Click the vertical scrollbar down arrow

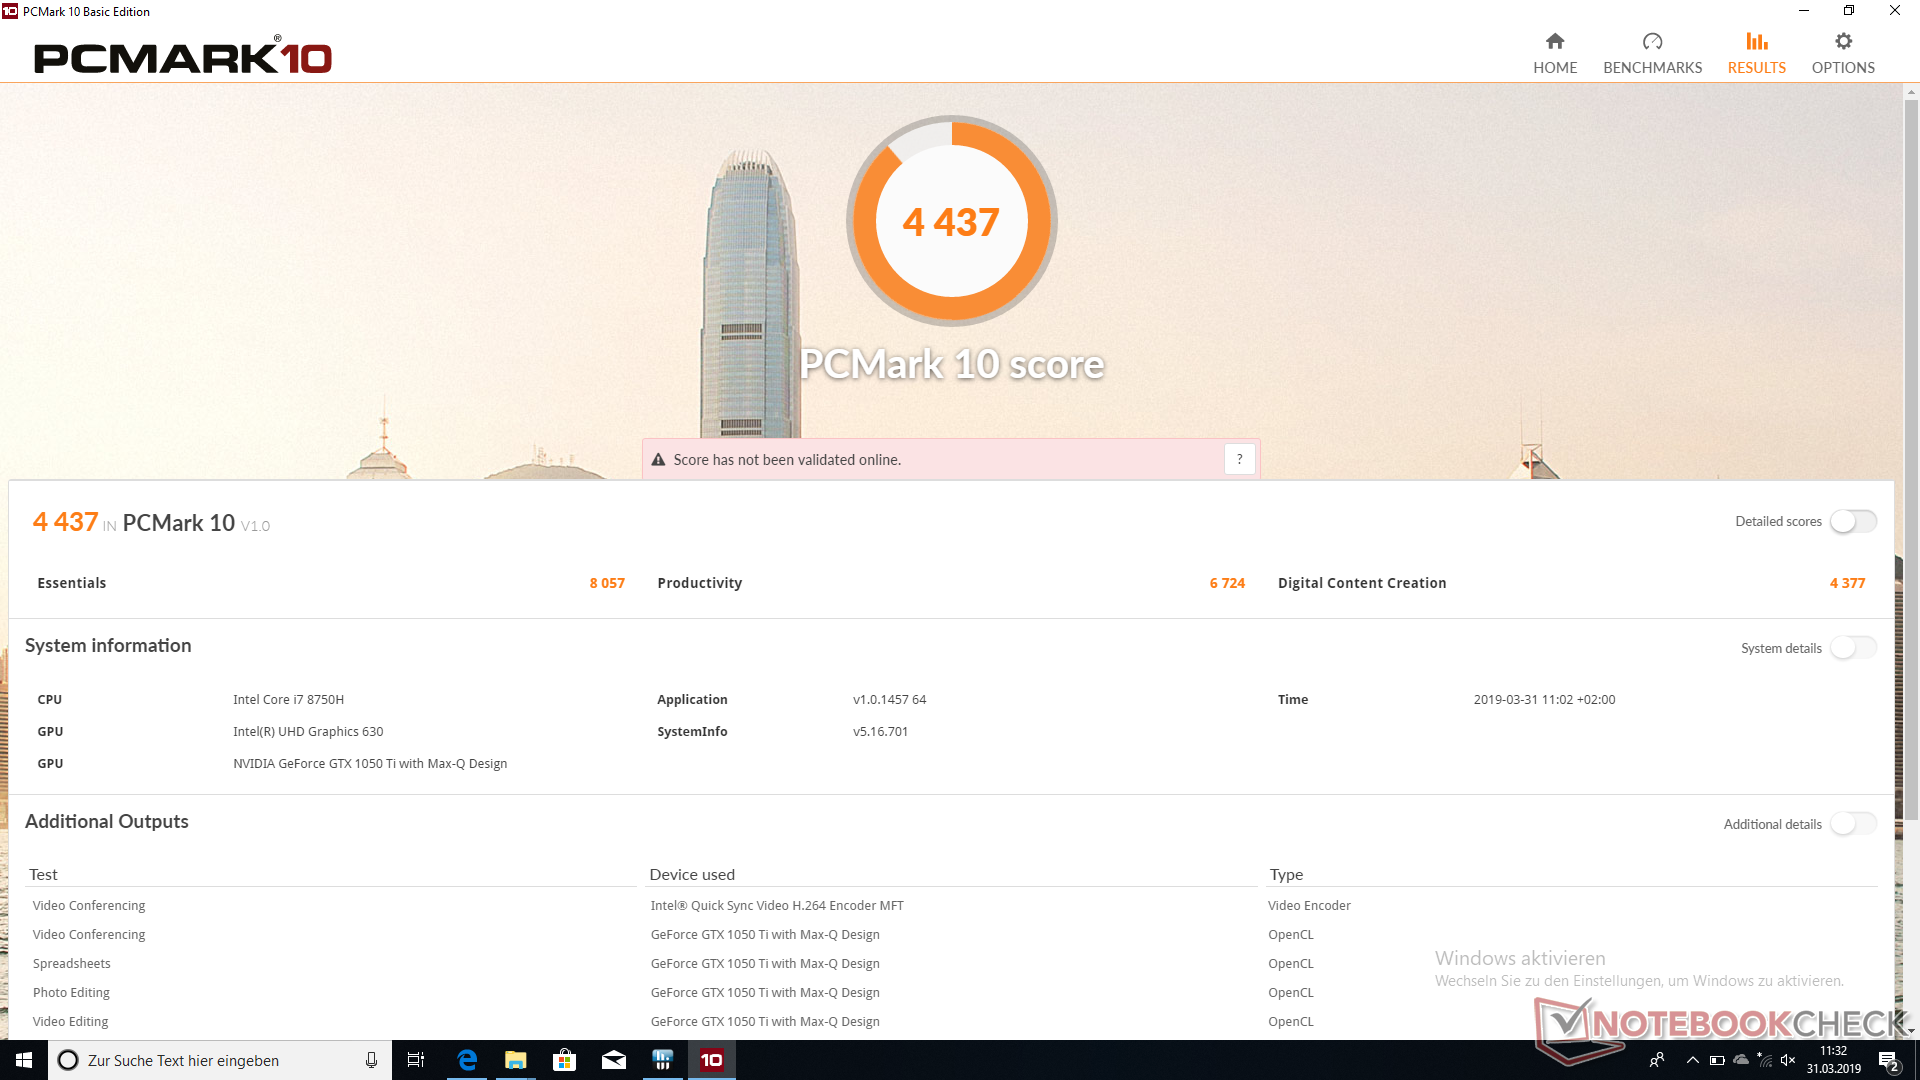tap(1911, 1030)
